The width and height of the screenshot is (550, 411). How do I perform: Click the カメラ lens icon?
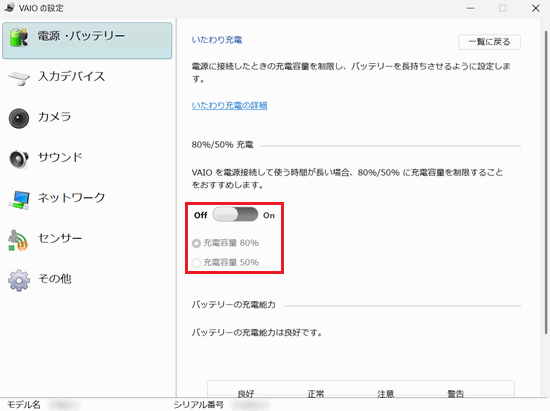(x=19, y=118)
